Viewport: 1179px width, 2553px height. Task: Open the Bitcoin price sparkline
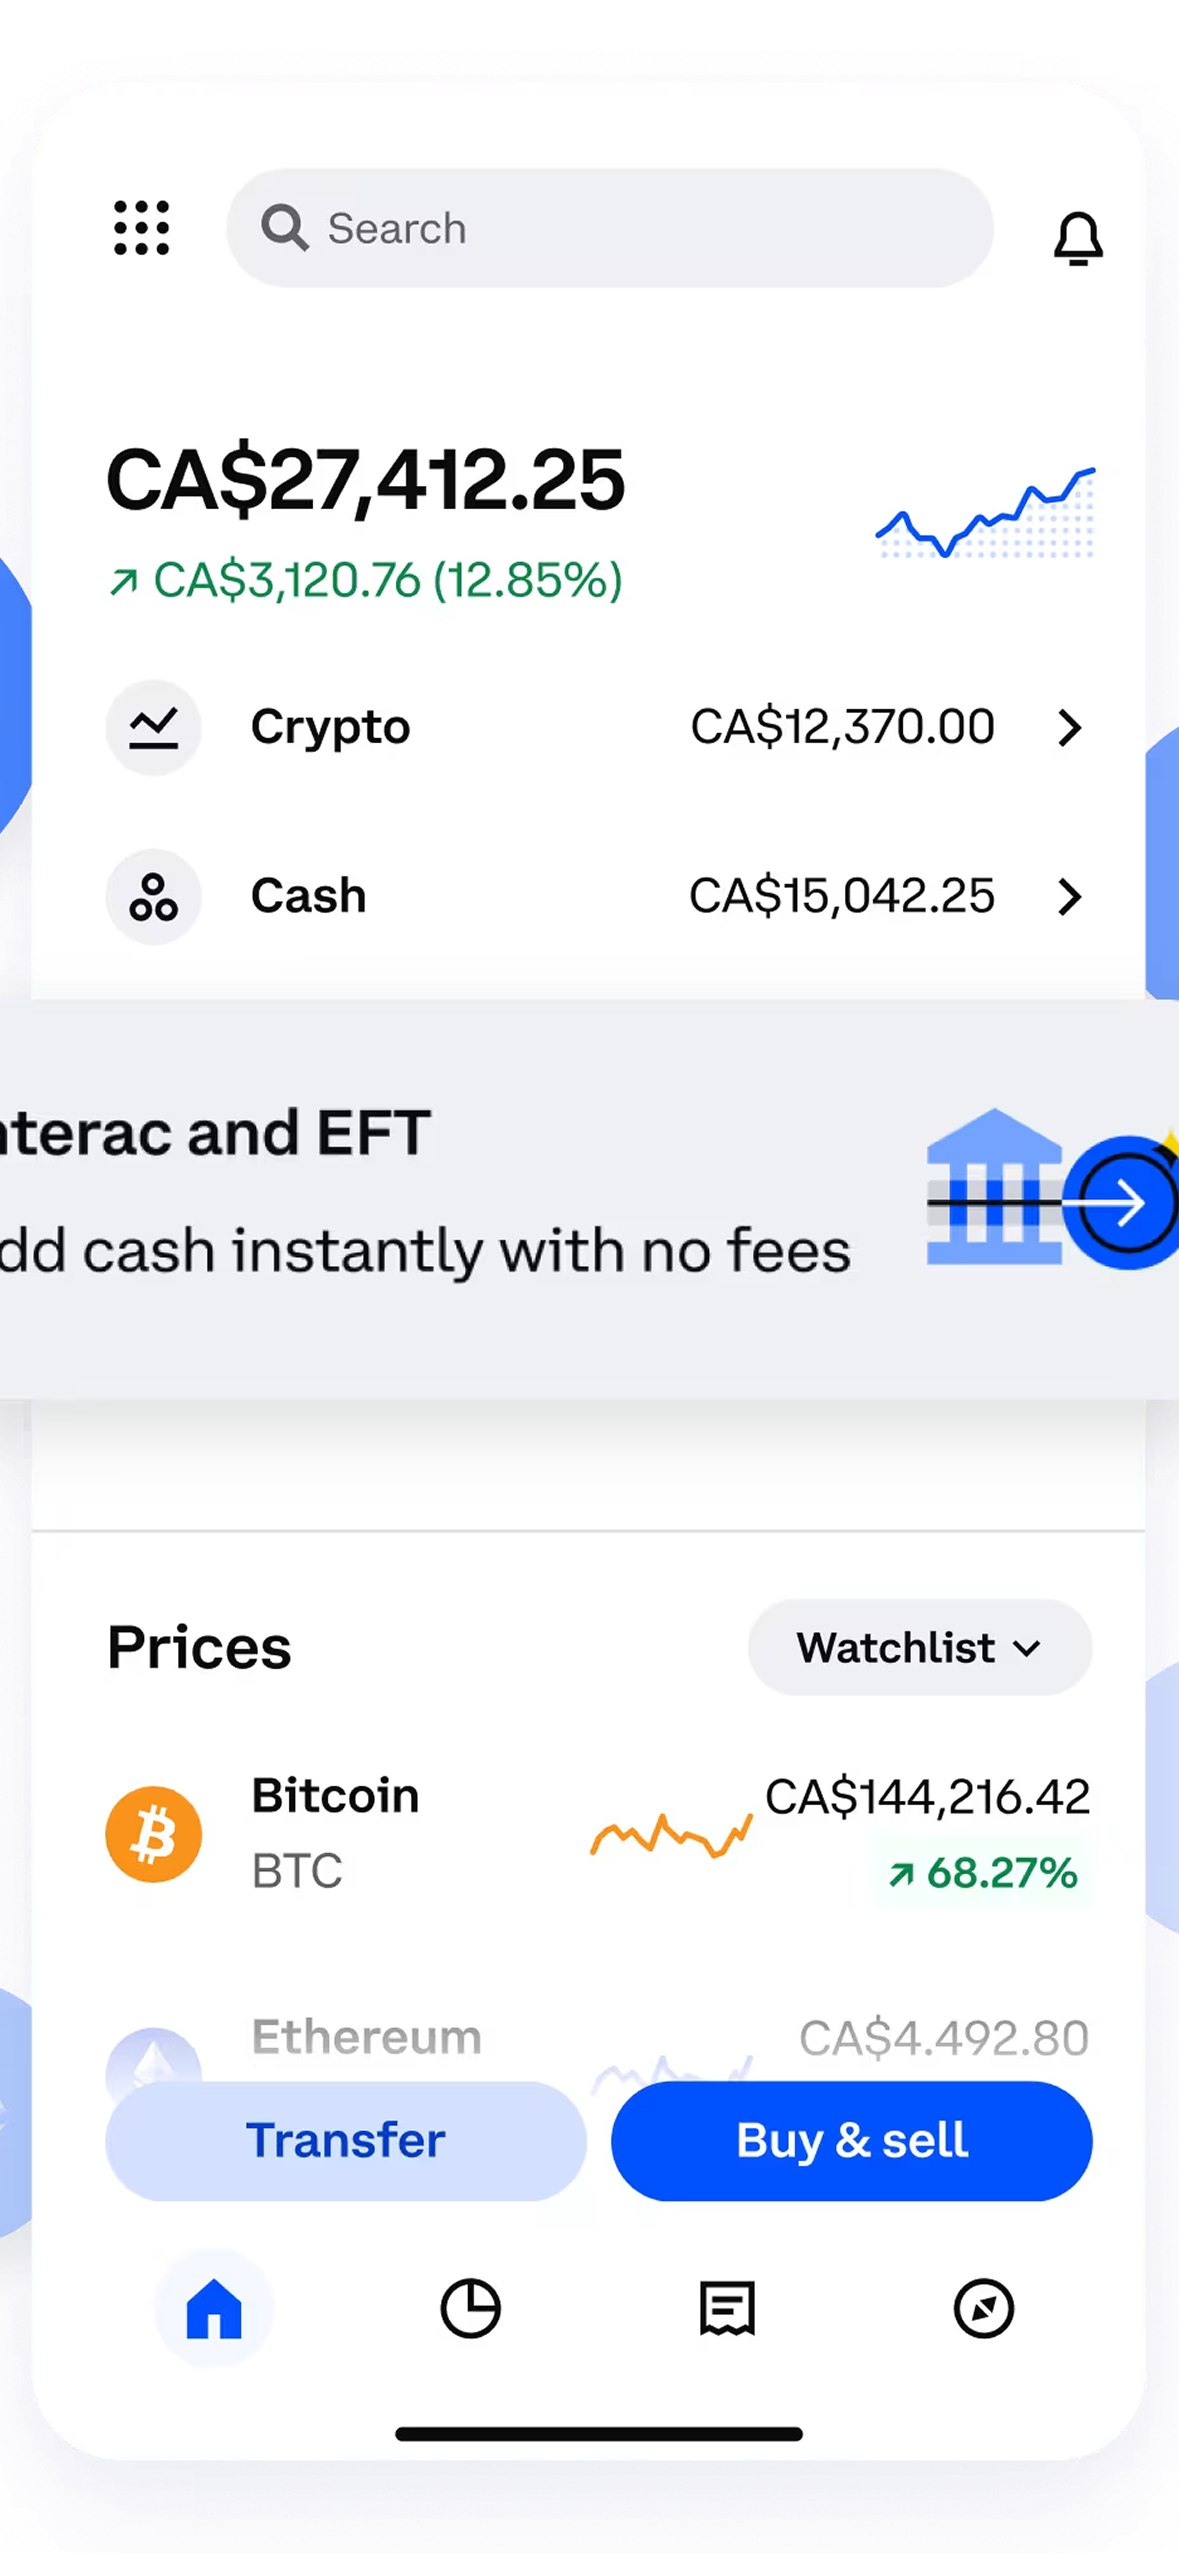pos(670,1834)
